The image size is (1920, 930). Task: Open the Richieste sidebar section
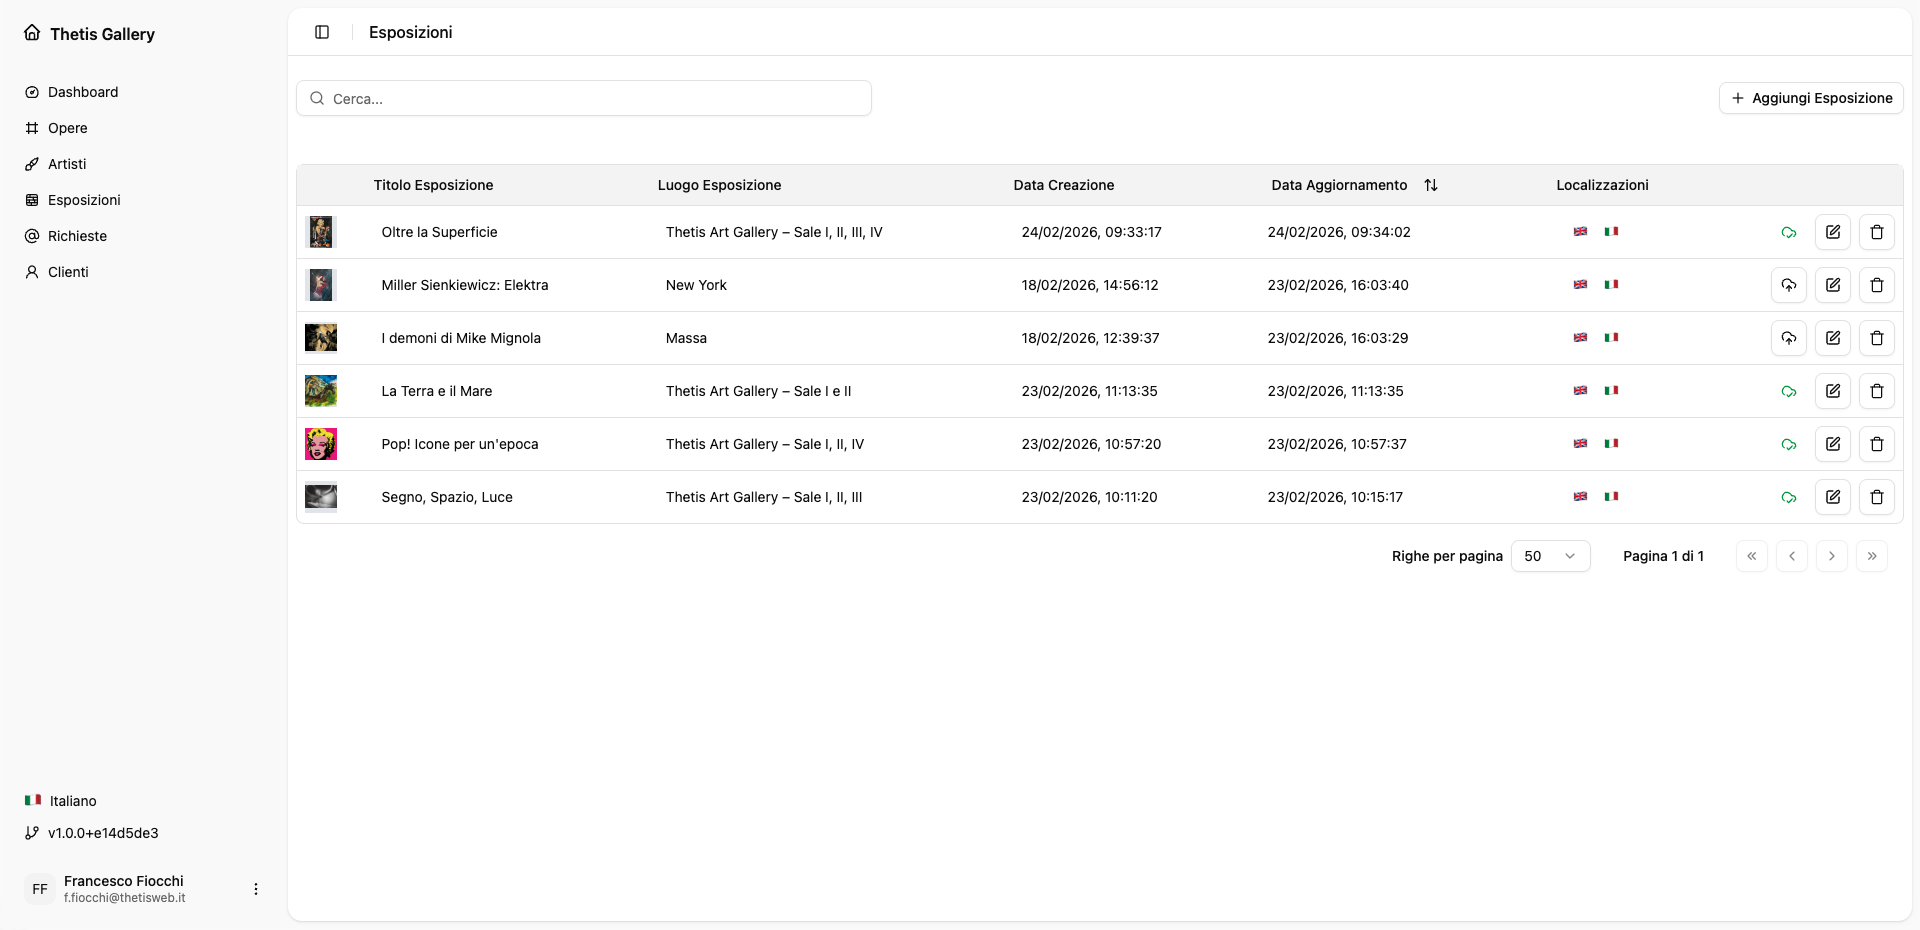[77, 236]
